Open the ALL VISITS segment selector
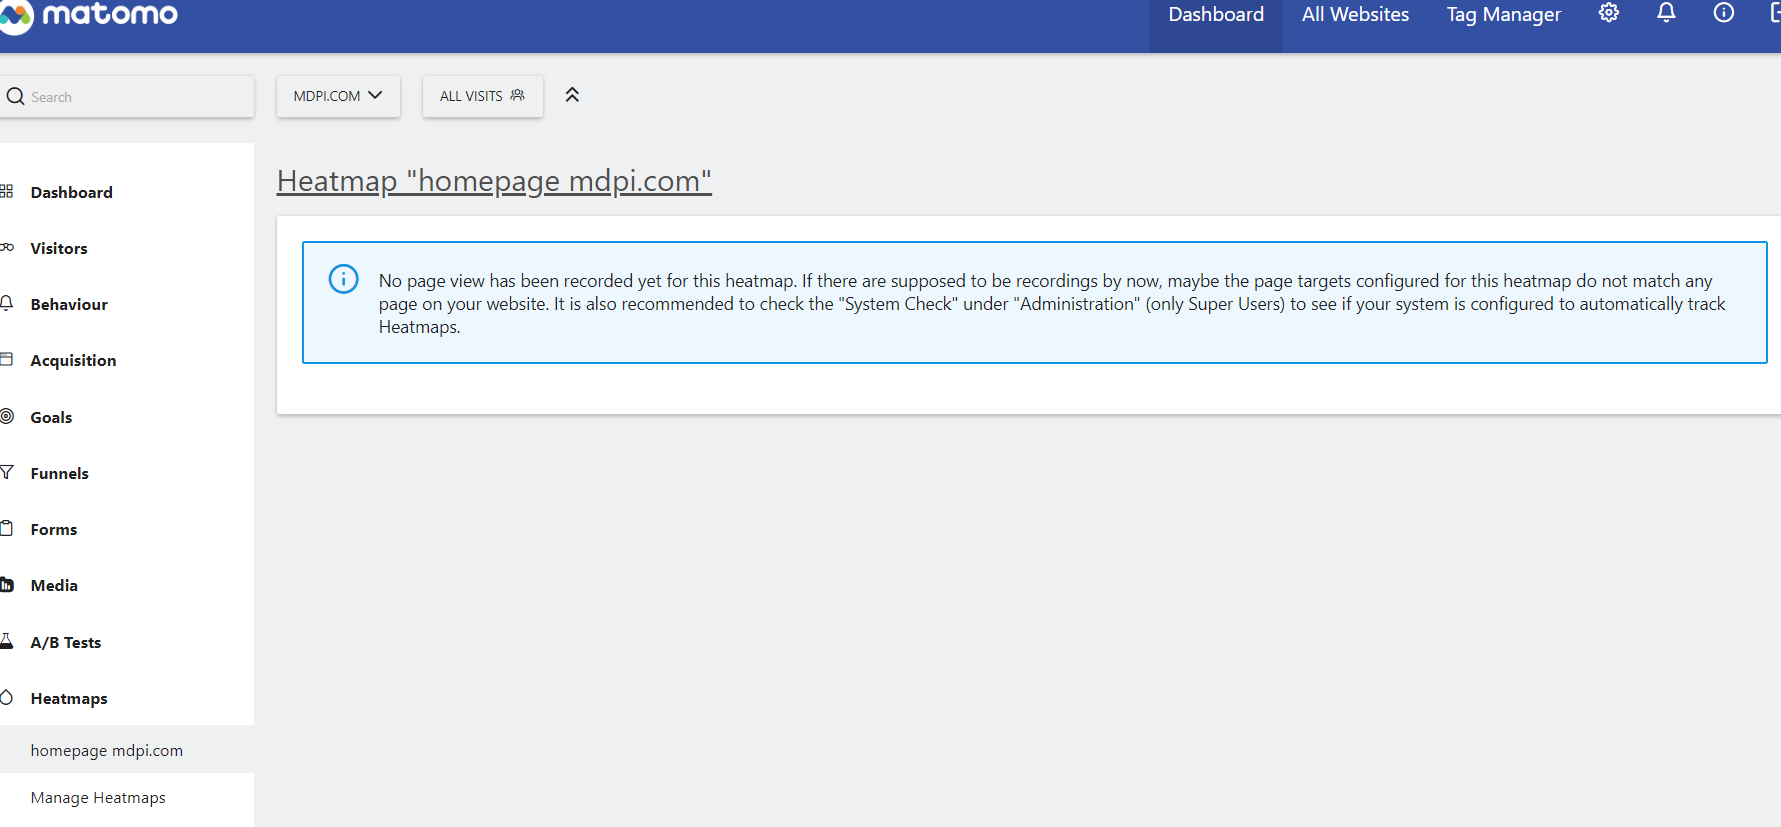 (x=482, y=96)
